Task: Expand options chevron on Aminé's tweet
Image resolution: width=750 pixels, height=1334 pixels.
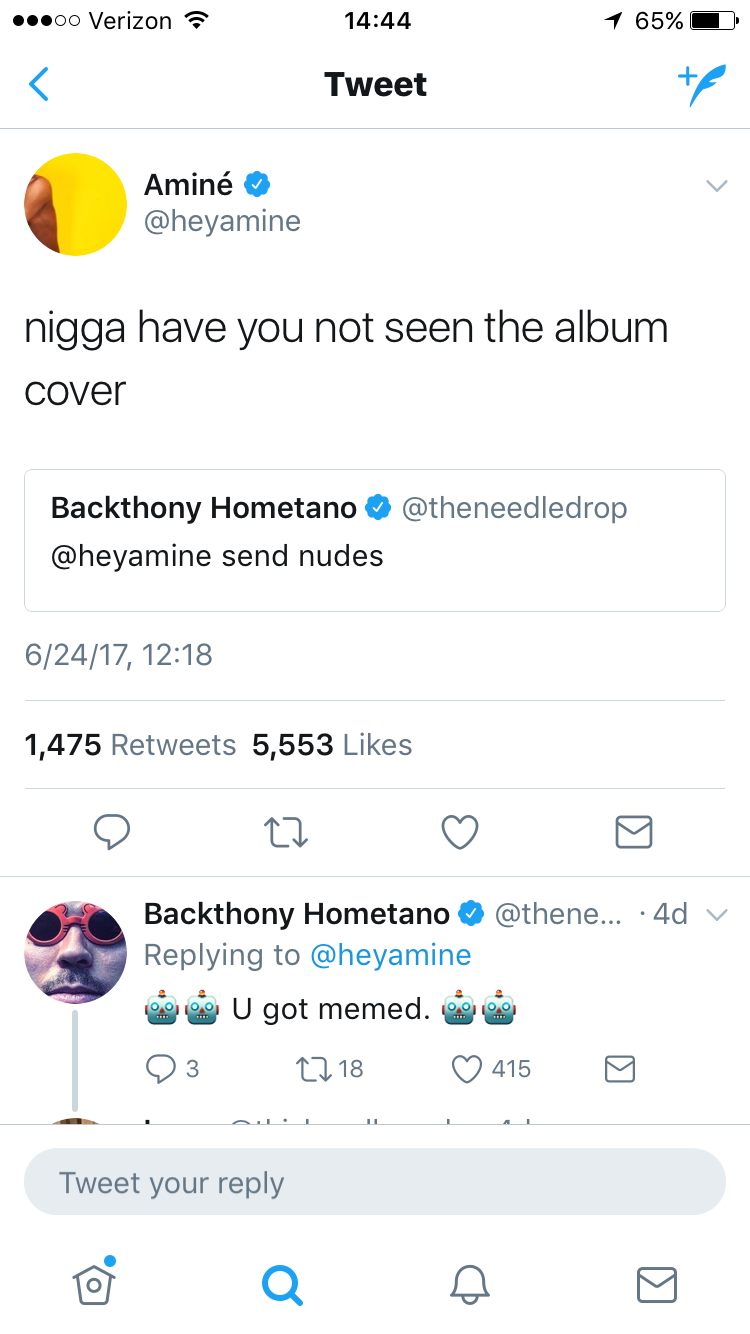Action: 716,186
